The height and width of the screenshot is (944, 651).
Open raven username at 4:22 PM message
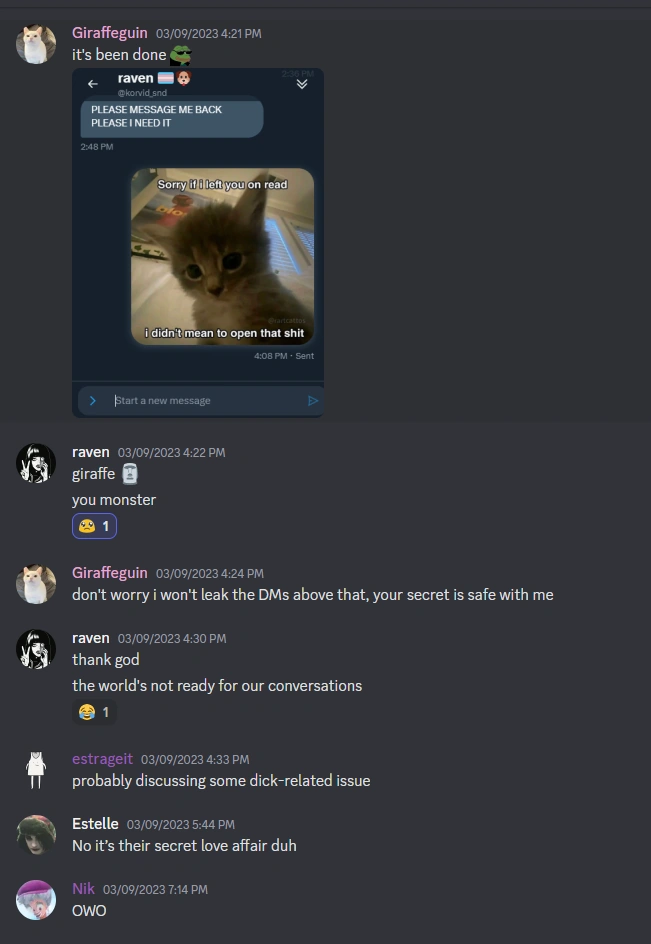click(x=91, y=452)
